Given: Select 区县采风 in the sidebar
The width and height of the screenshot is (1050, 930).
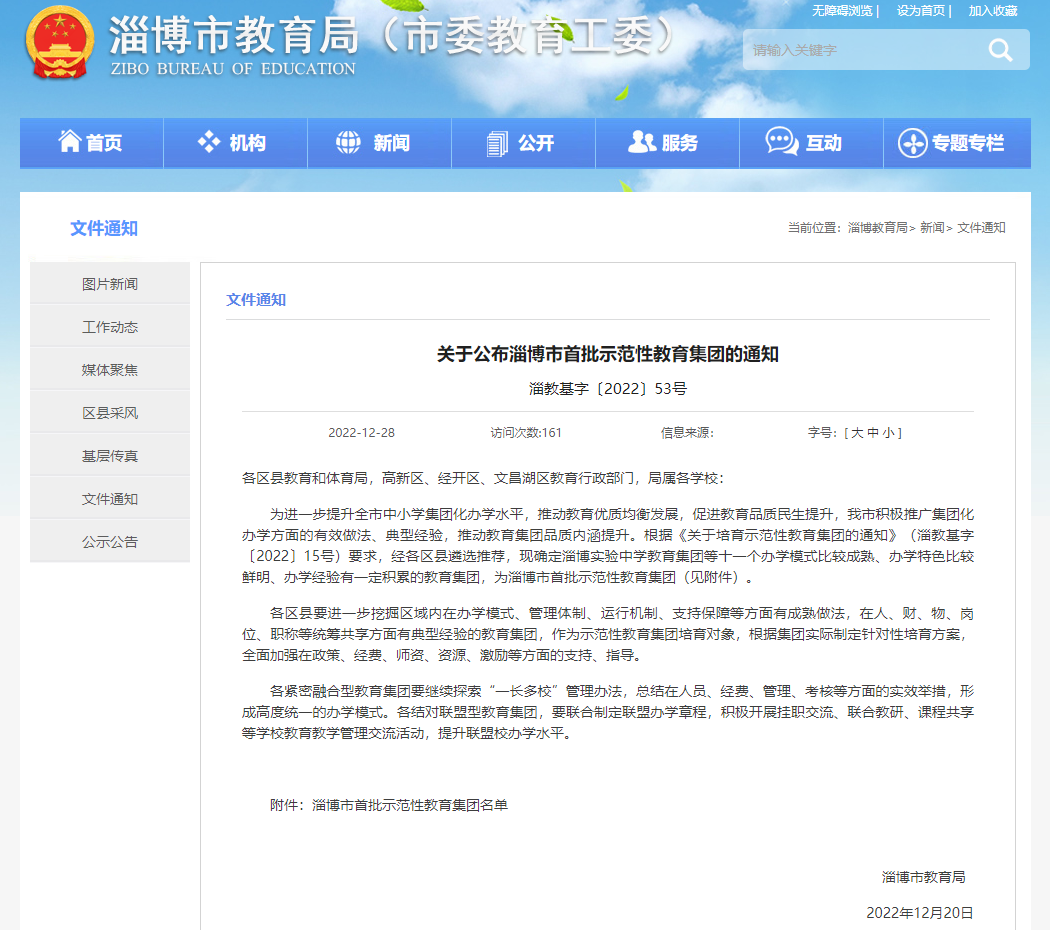Looking at the screenshot, I should pos(109,411).
